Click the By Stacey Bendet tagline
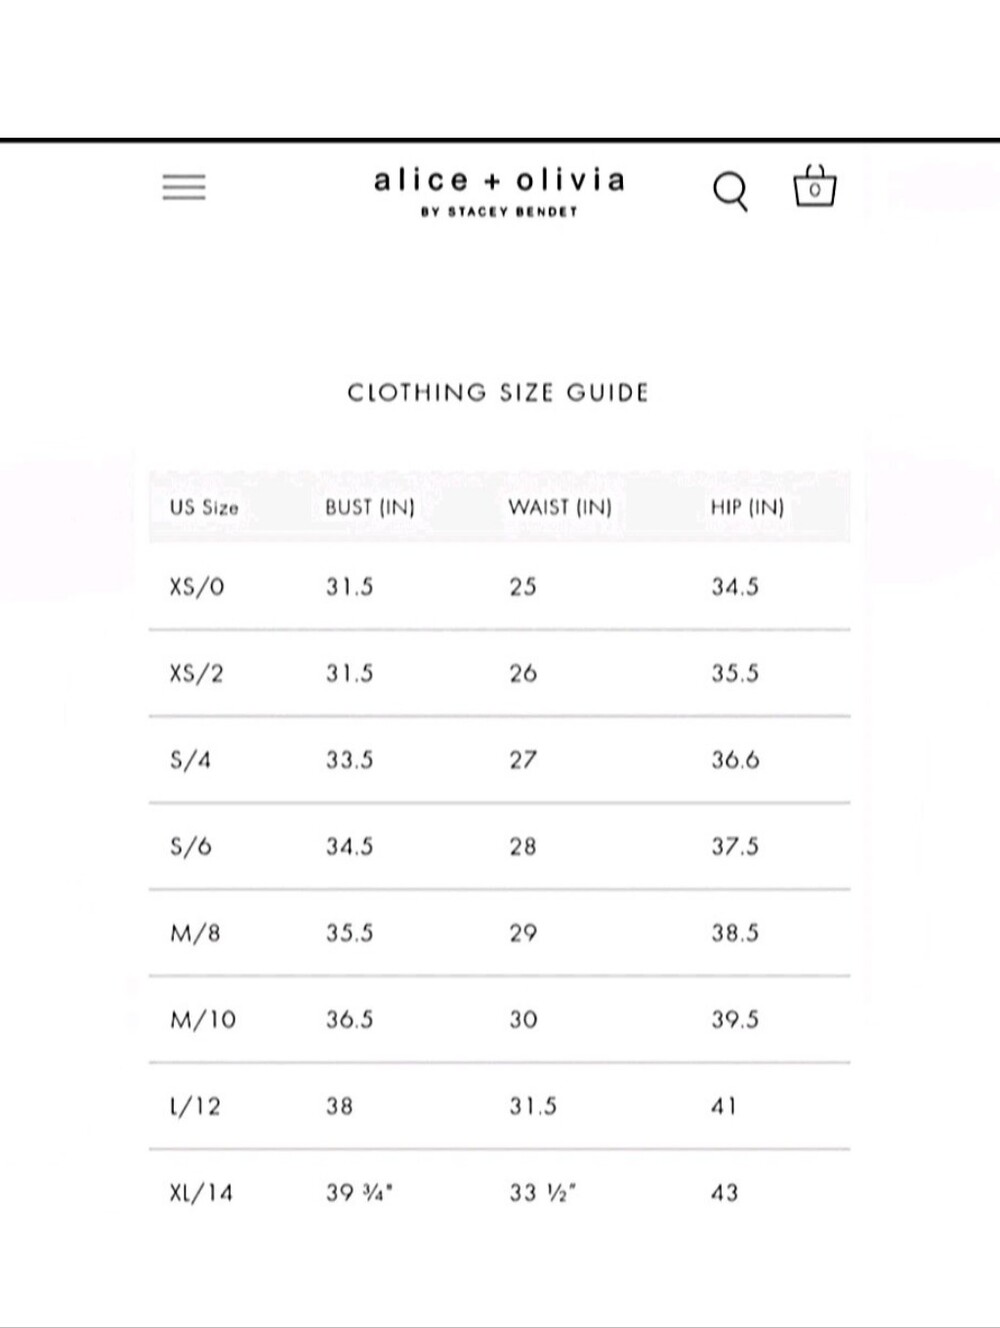1000x1328 pixels. (499, 212)
